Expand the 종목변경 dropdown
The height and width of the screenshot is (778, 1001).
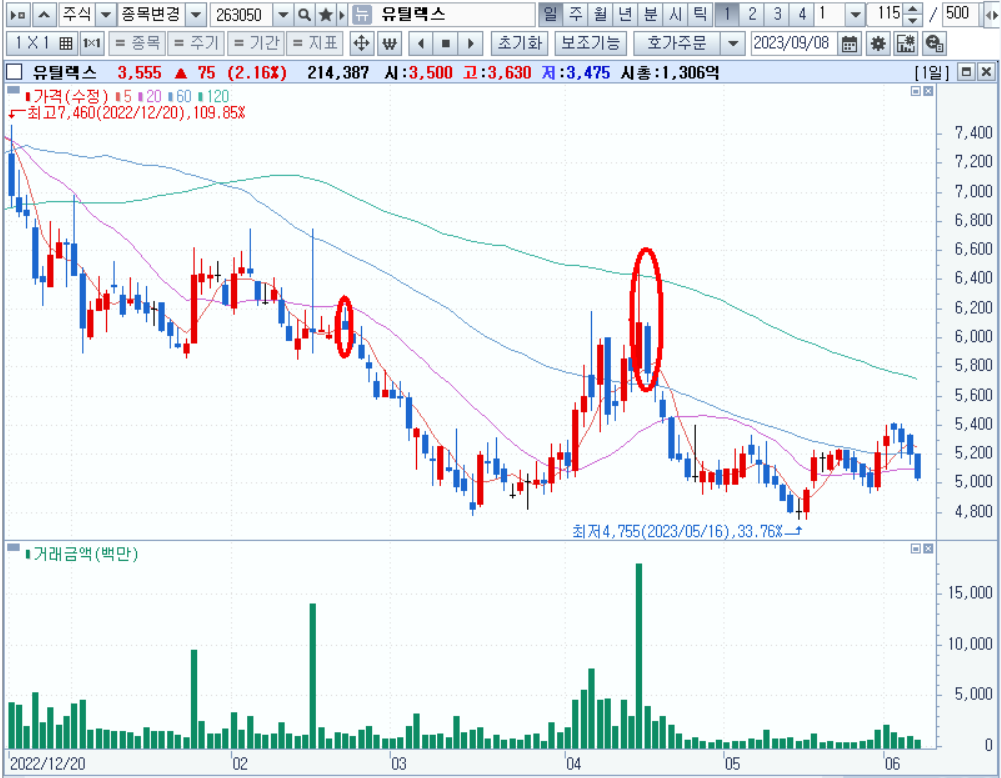(x=196, y=14)
